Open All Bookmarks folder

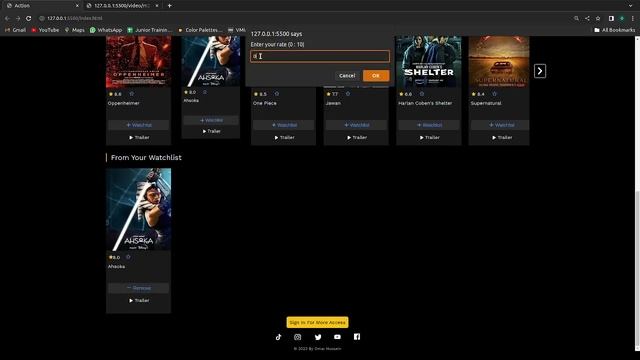(x=614, y=30)
